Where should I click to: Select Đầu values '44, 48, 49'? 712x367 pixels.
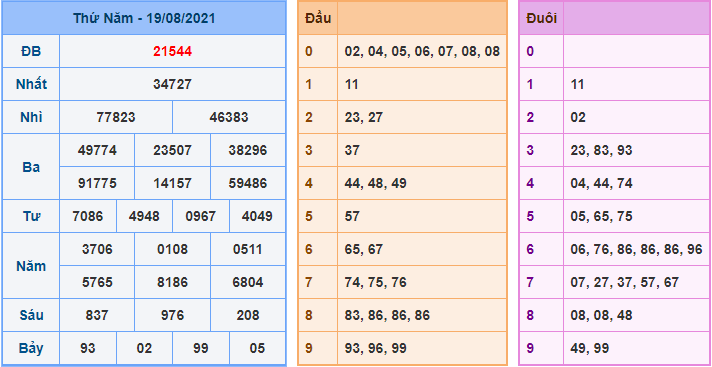tap(376, 183)
